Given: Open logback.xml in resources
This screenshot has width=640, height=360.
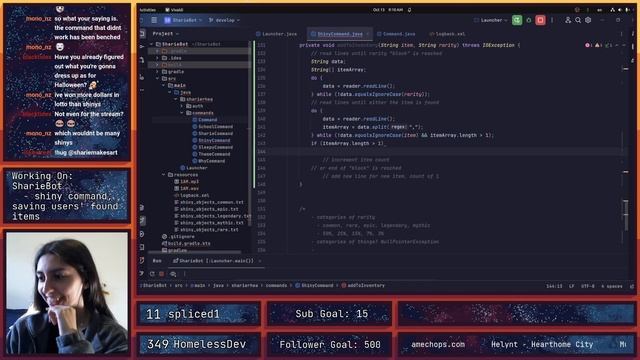Looking at the screenshot, I should point(191,196).
